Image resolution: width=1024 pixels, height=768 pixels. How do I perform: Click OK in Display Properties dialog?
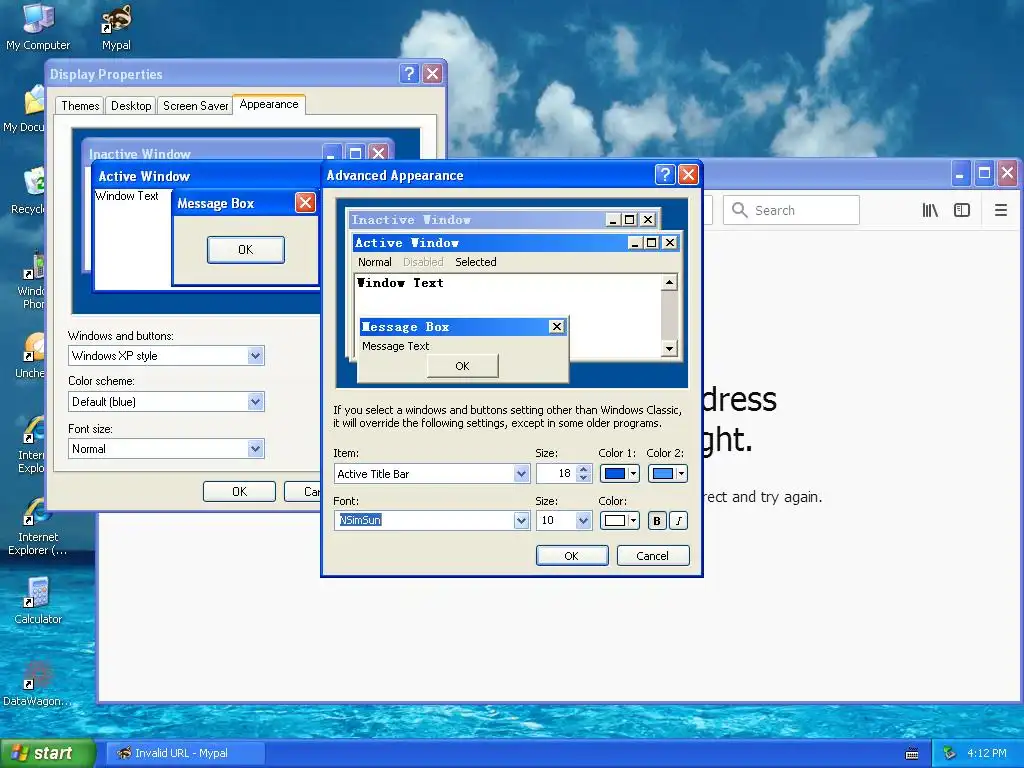(239, 492)
